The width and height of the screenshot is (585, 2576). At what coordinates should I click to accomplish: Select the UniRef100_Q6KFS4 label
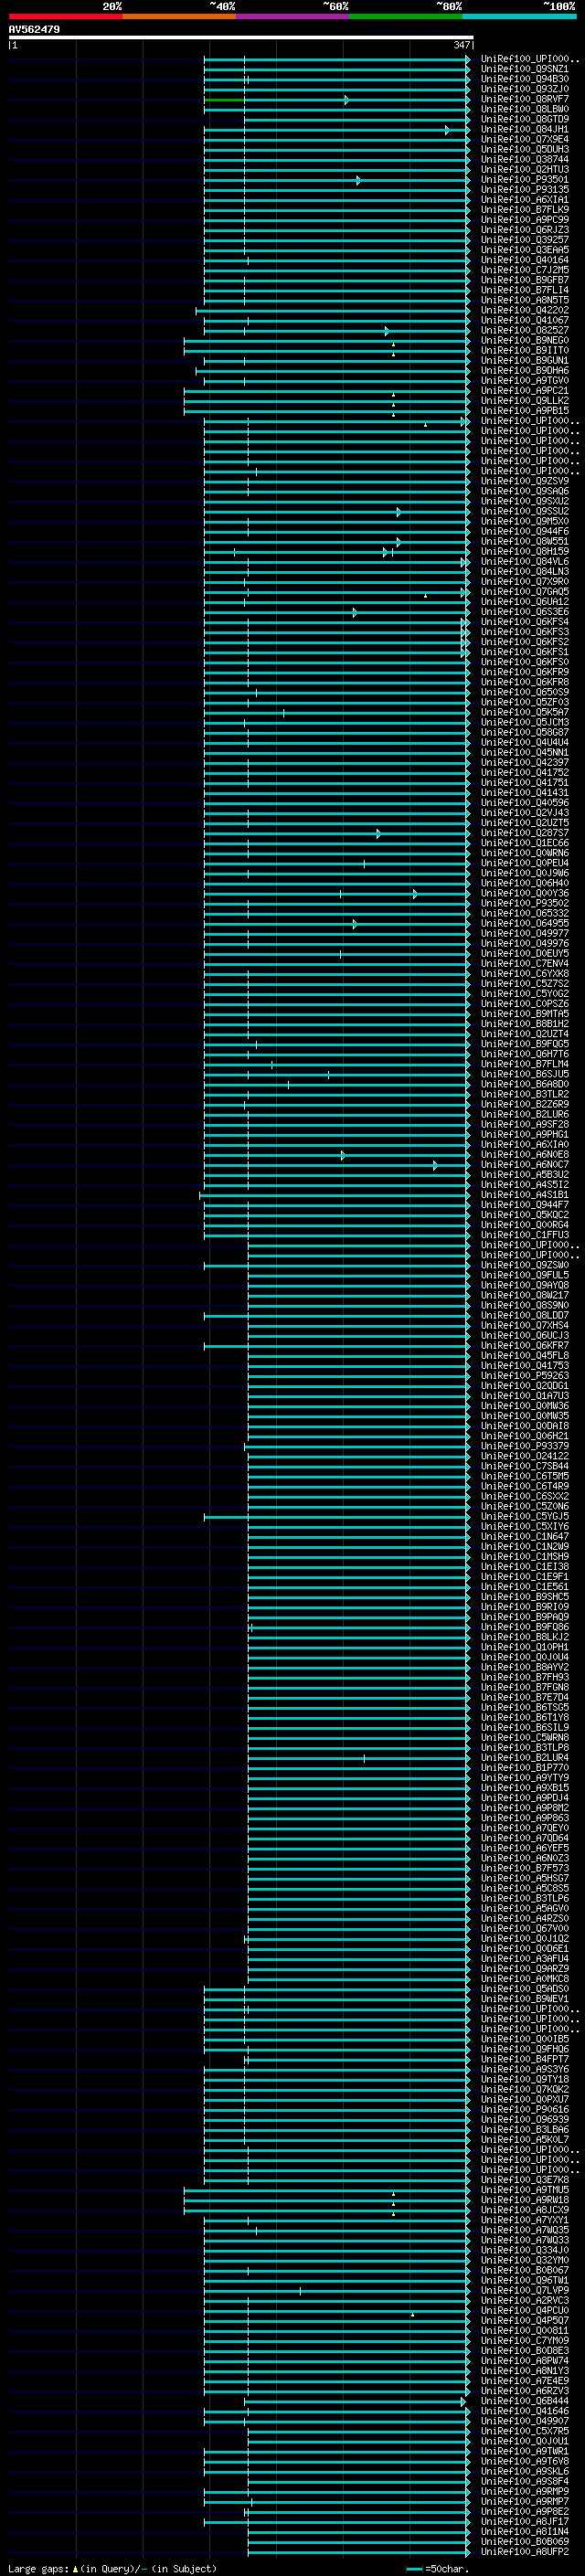[x=525, y=621]
